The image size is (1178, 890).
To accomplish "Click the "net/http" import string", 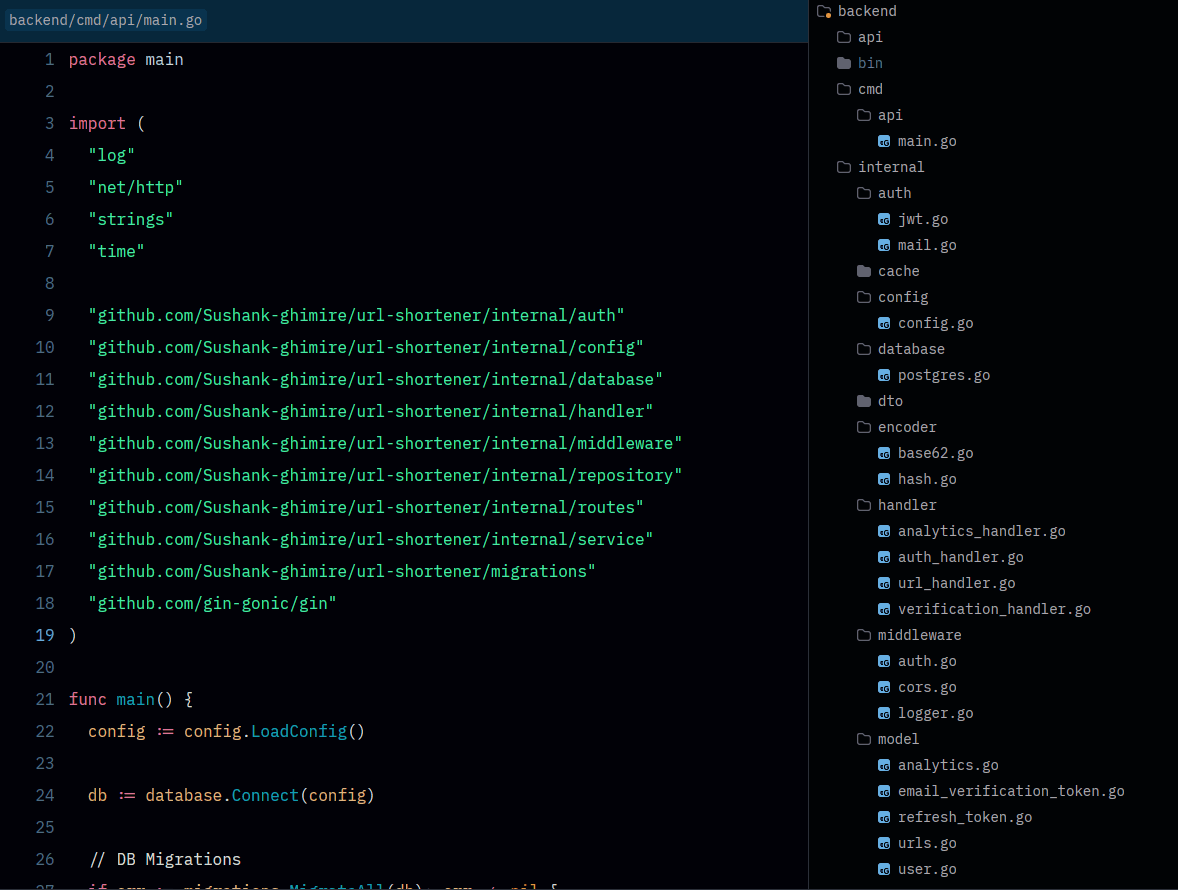I will point(136,188).
